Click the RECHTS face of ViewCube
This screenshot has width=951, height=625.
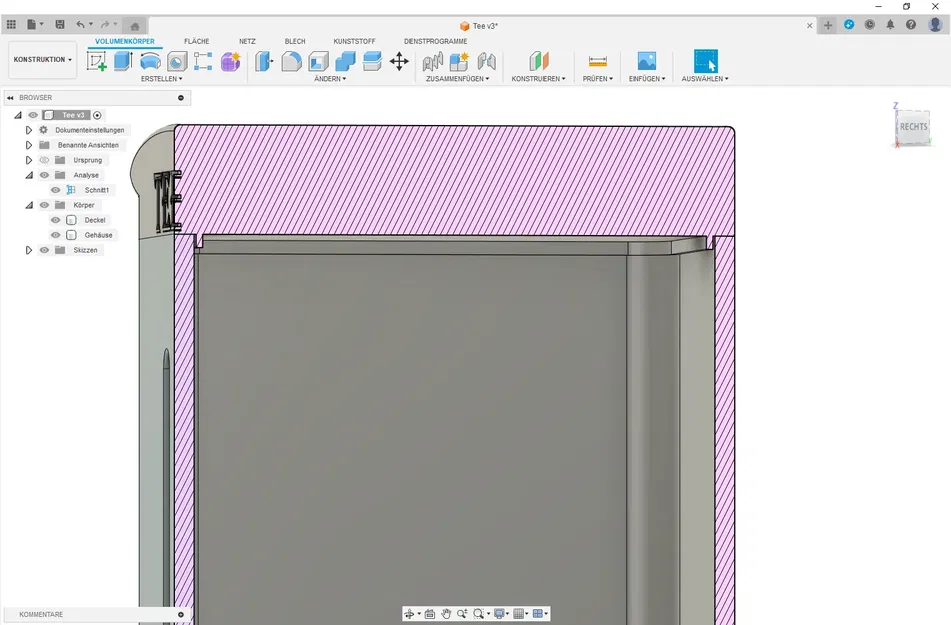coord(913,127)
